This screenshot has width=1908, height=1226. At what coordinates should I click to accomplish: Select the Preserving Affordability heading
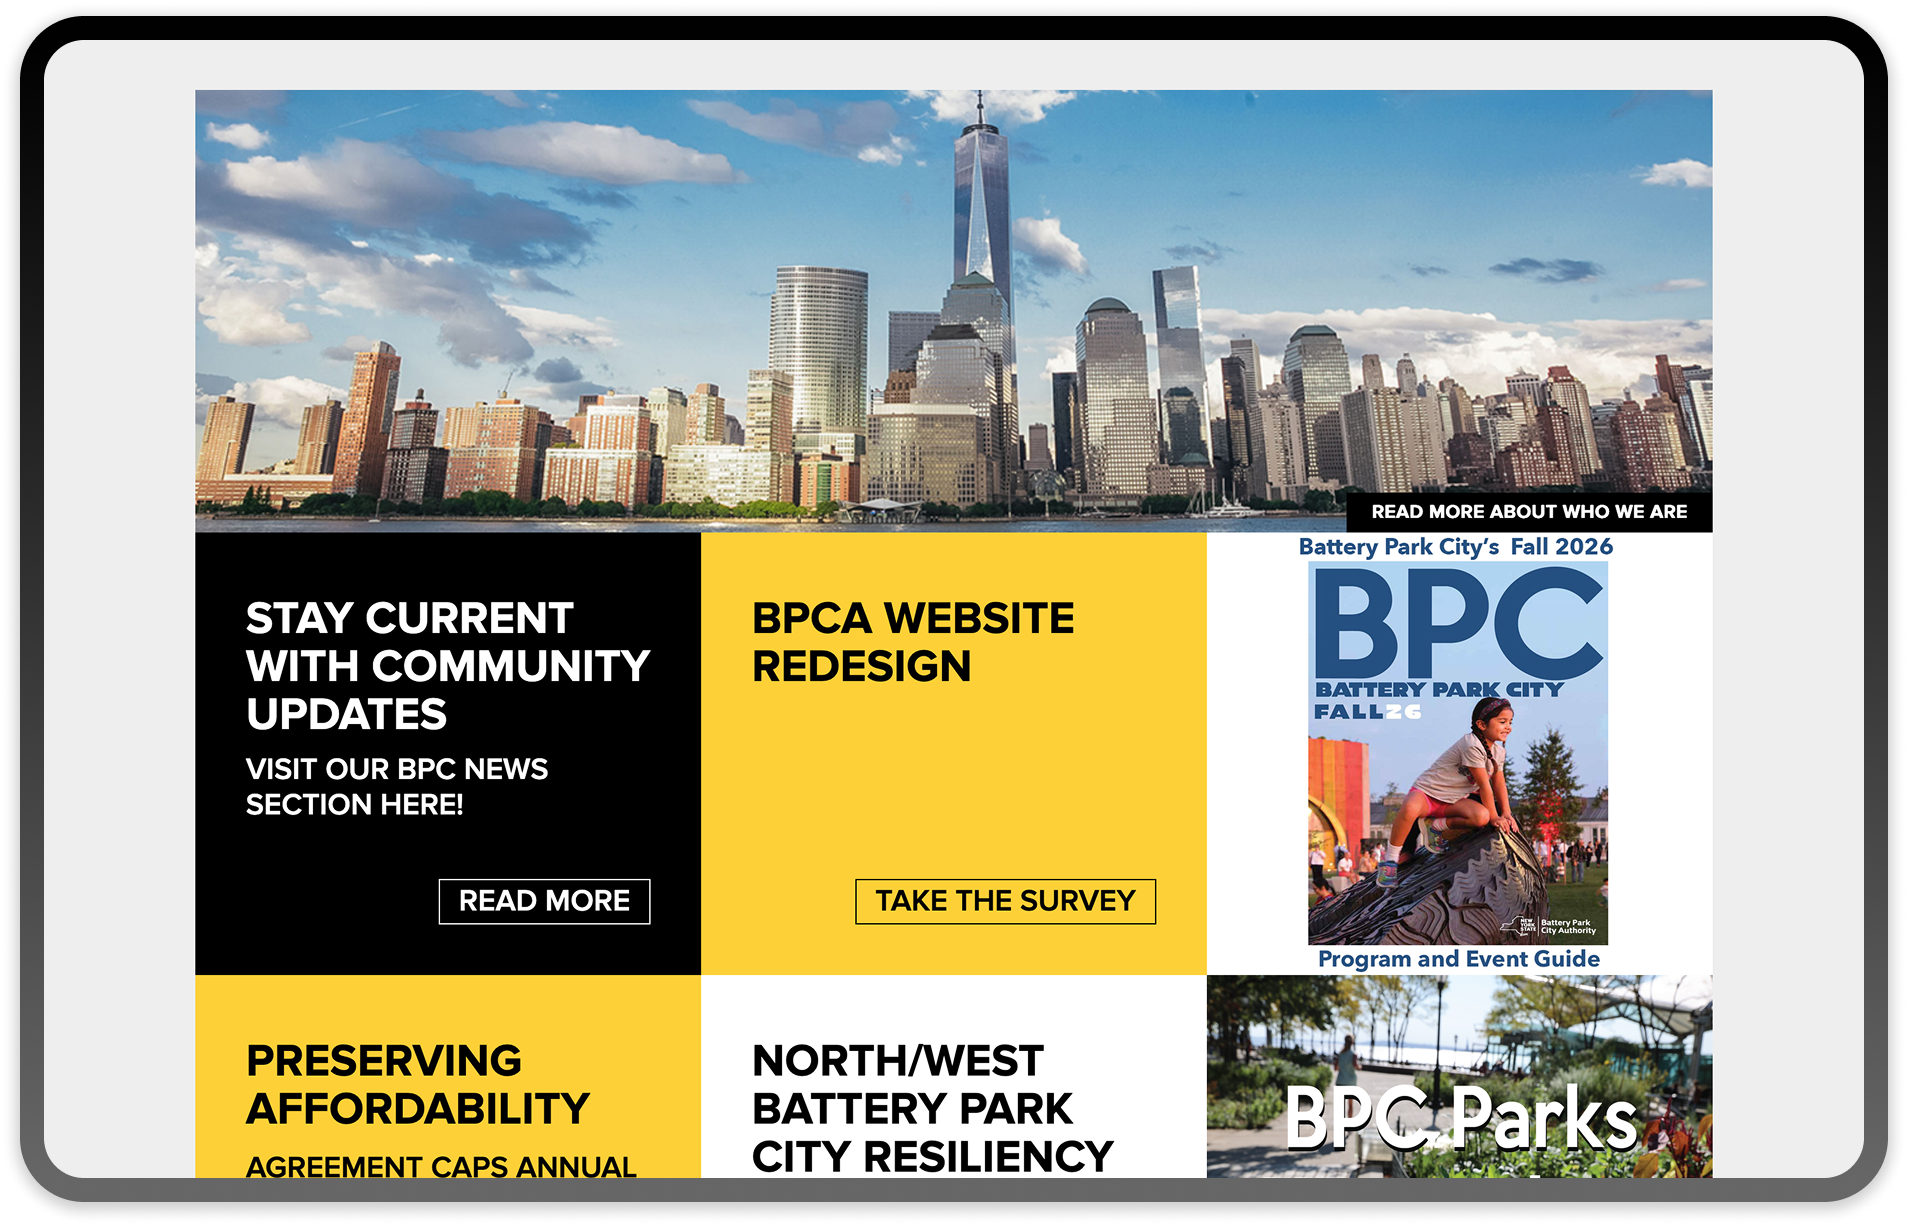[418, 1084]
